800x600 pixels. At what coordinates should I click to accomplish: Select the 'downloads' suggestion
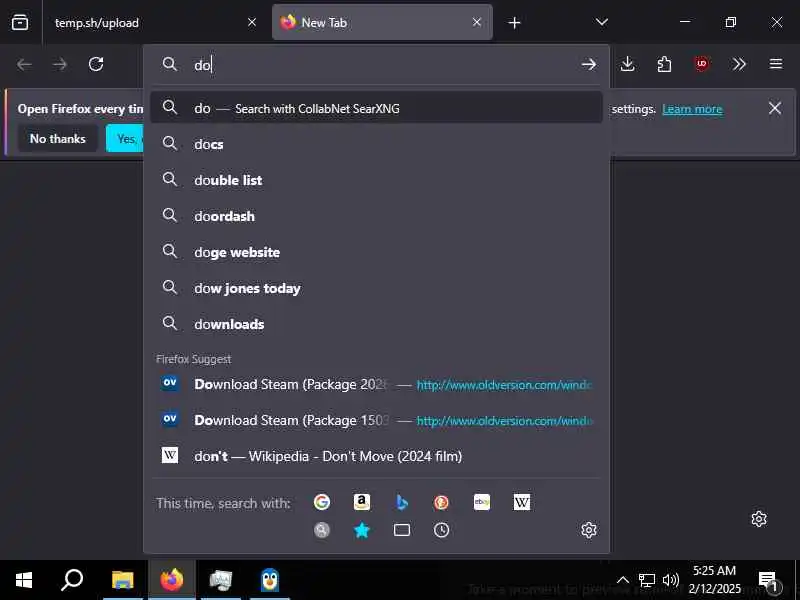(377, 324)
